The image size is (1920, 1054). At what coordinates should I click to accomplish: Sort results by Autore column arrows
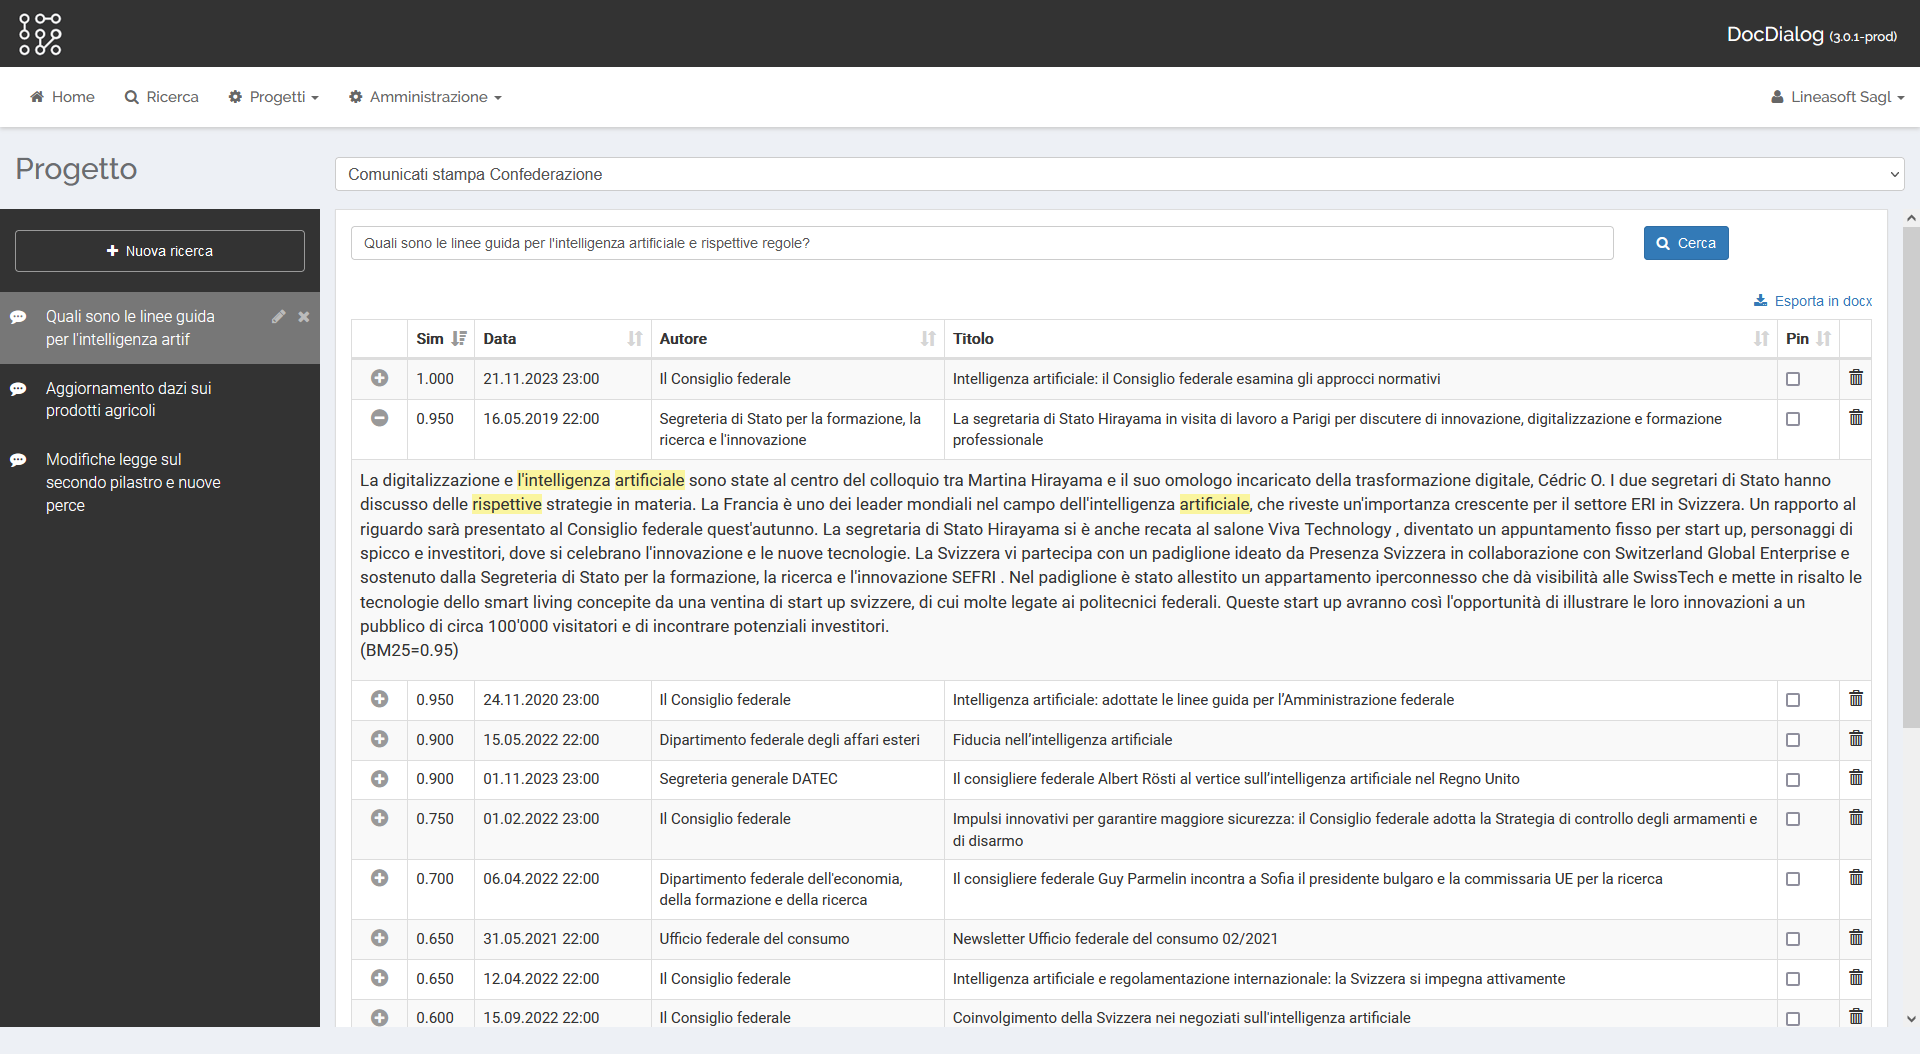[x=928, y=339]
